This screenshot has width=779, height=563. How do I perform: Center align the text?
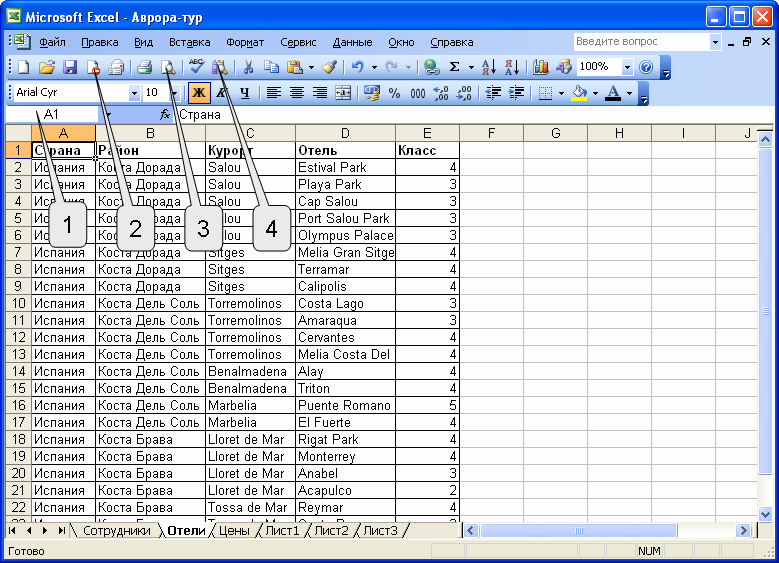click(297, 92)
